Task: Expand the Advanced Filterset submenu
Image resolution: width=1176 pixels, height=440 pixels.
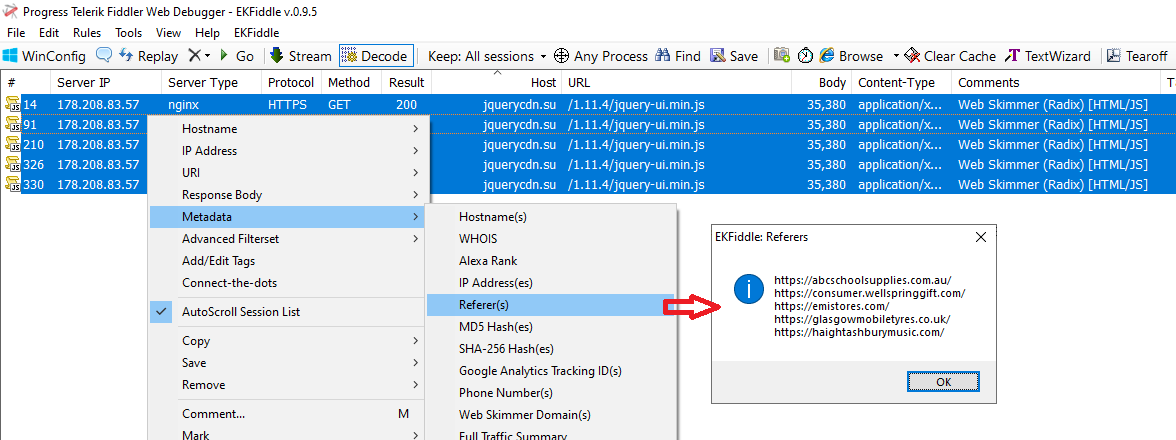Action: (x=288, y=239)
